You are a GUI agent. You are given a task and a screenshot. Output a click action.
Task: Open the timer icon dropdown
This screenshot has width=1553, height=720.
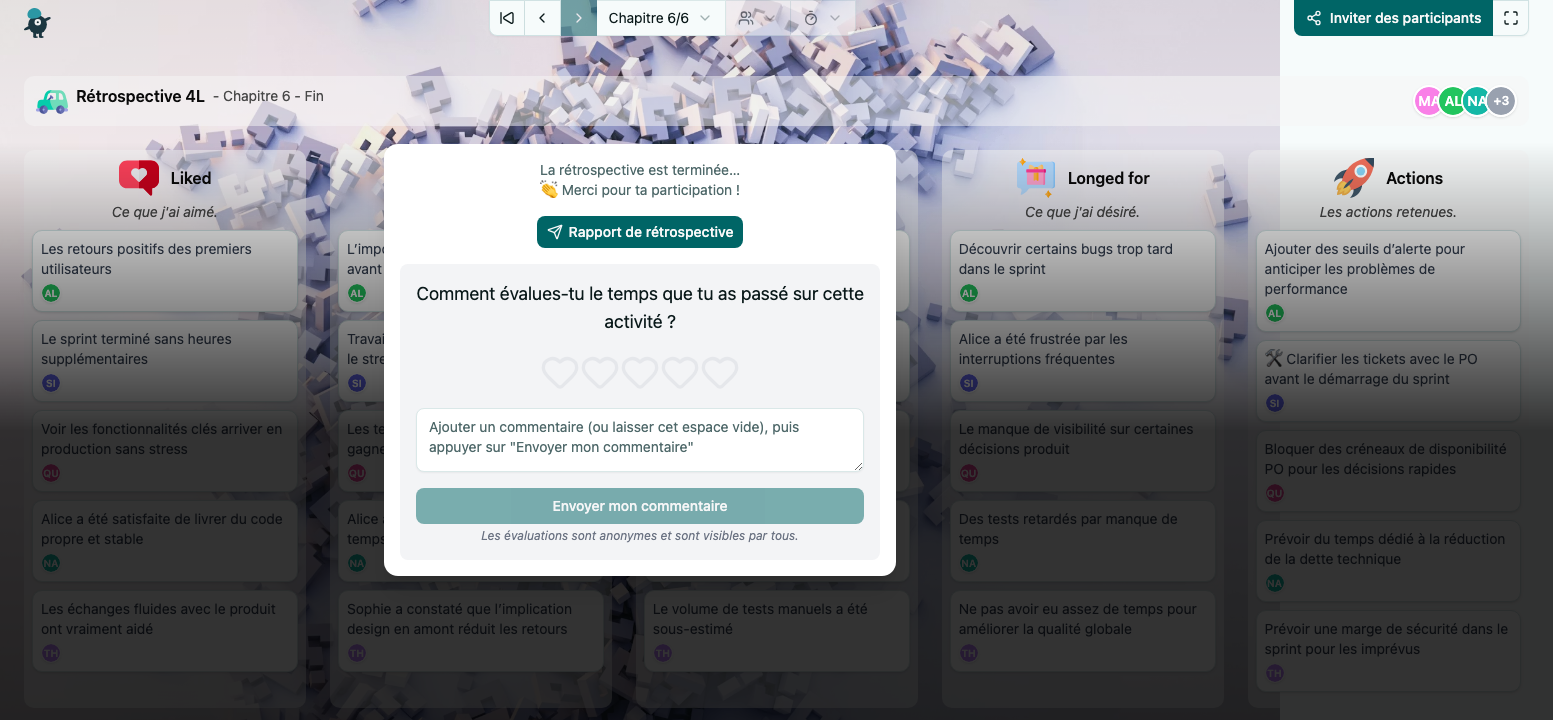(x=822, y=18)
